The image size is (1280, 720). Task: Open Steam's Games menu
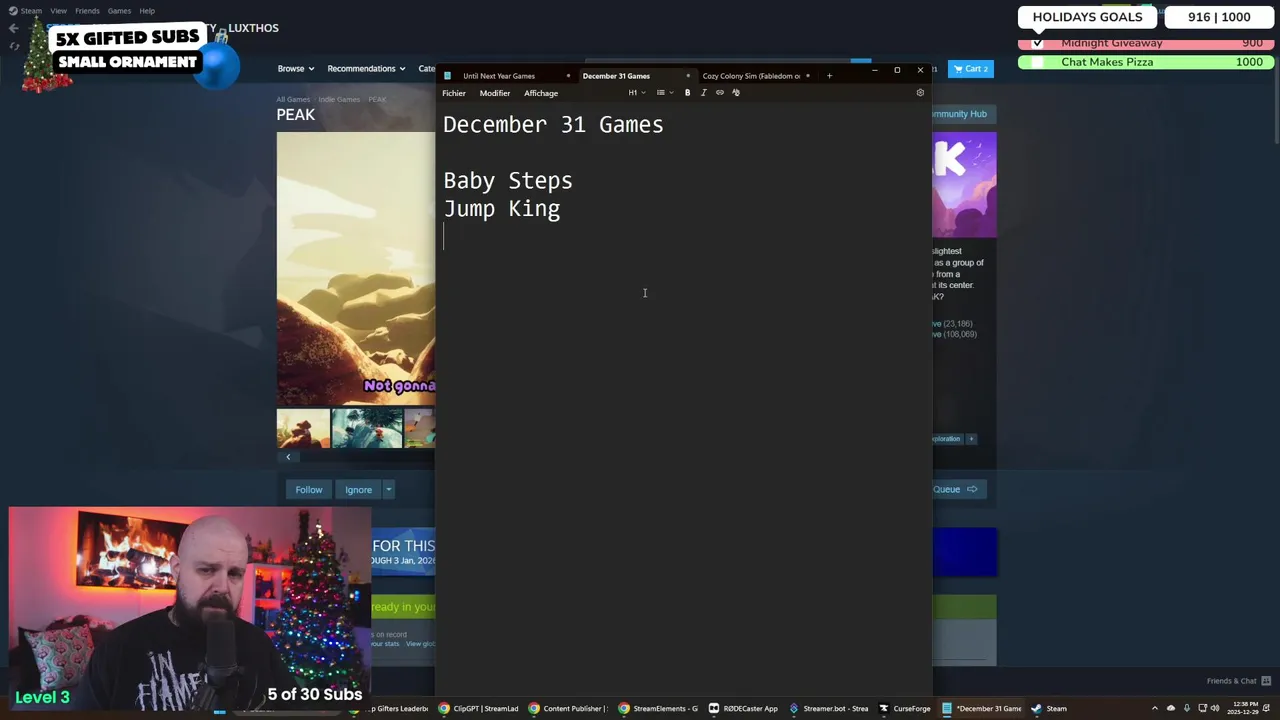coord(119,11)
